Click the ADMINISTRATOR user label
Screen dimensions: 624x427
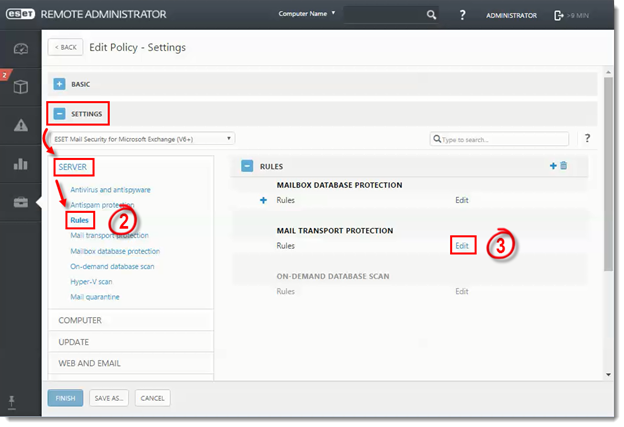point(511,16)
